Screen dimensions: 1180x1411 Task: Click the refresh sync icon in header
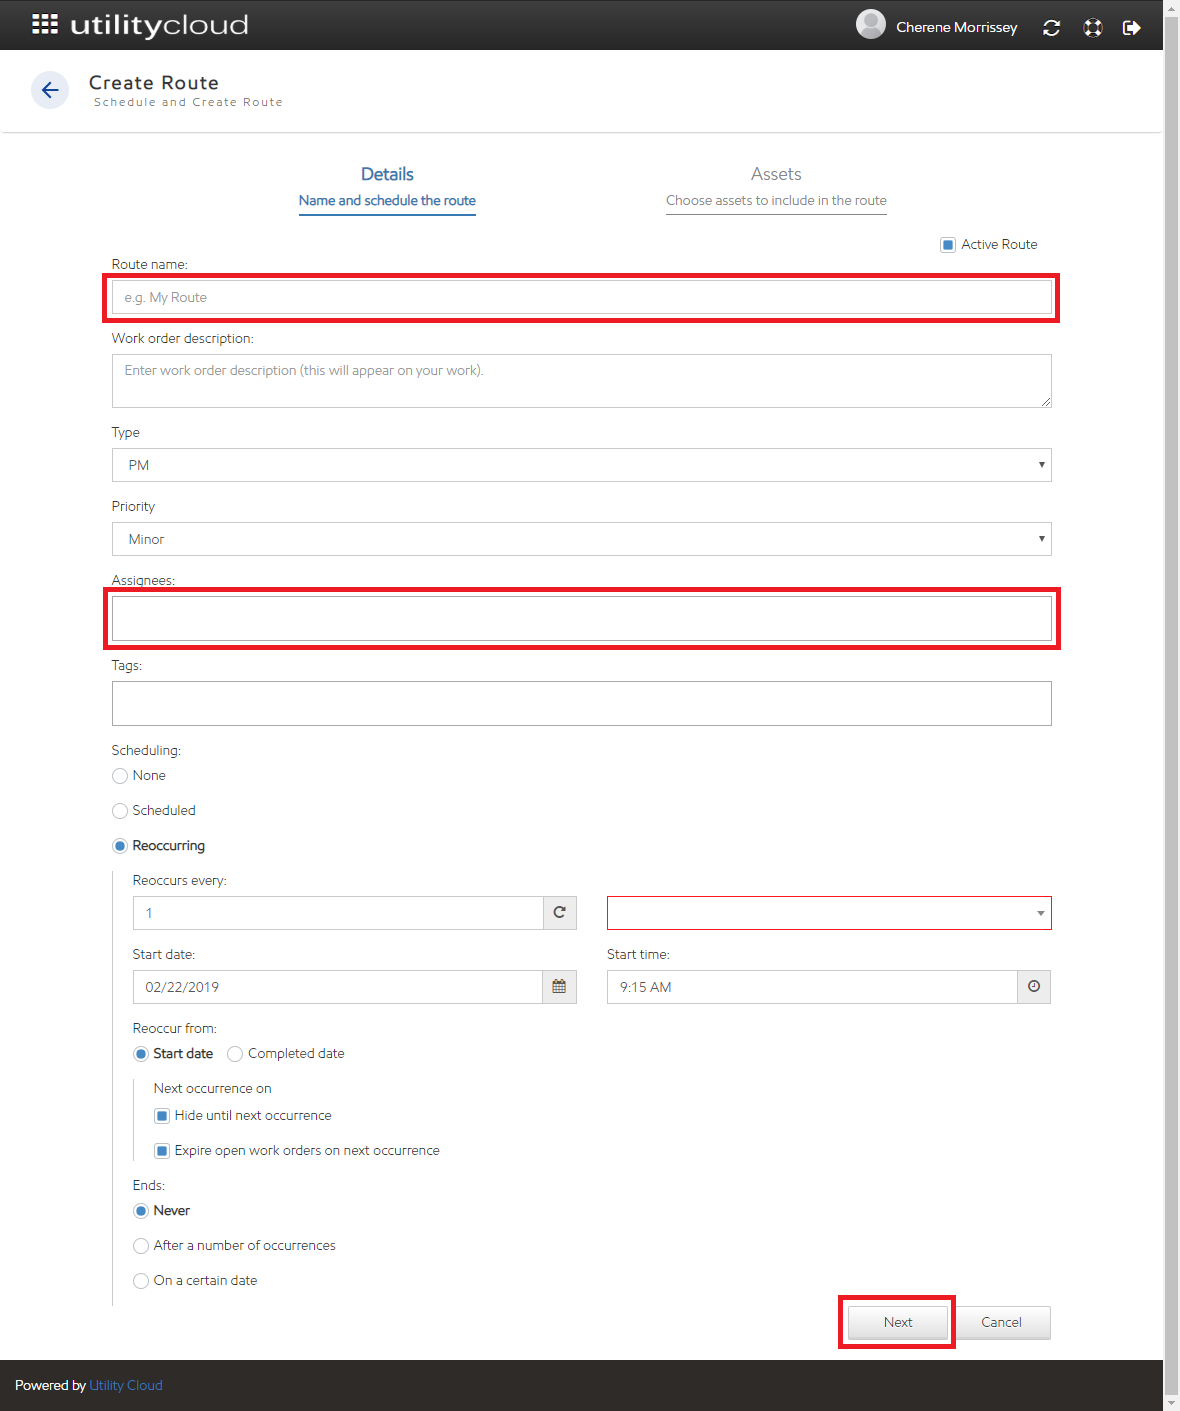pos(1051,28)
